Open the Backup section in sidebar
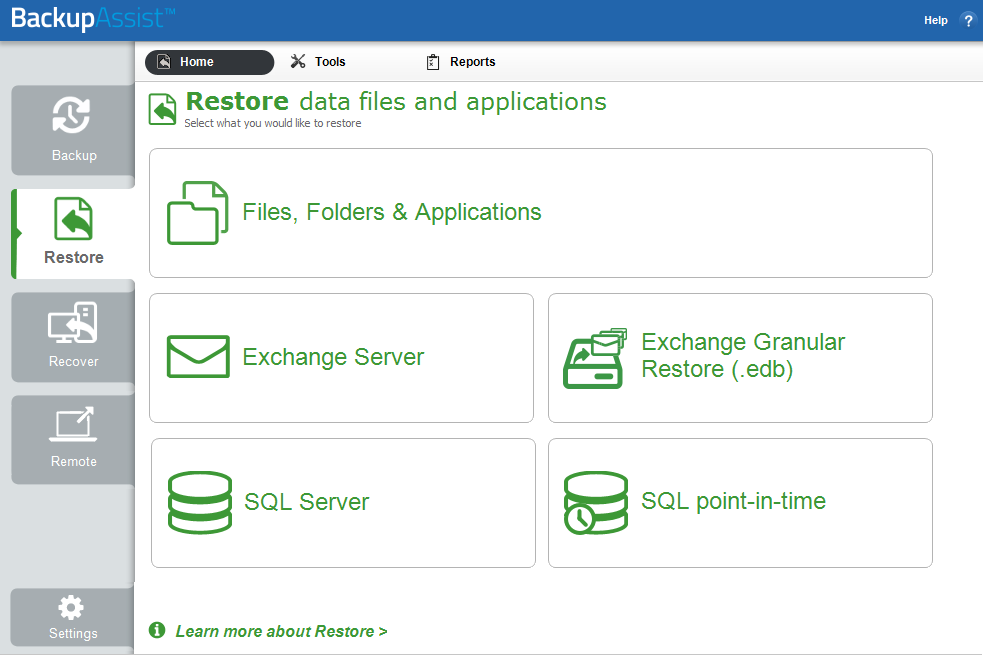983x656 pixels. click(73, 130)
